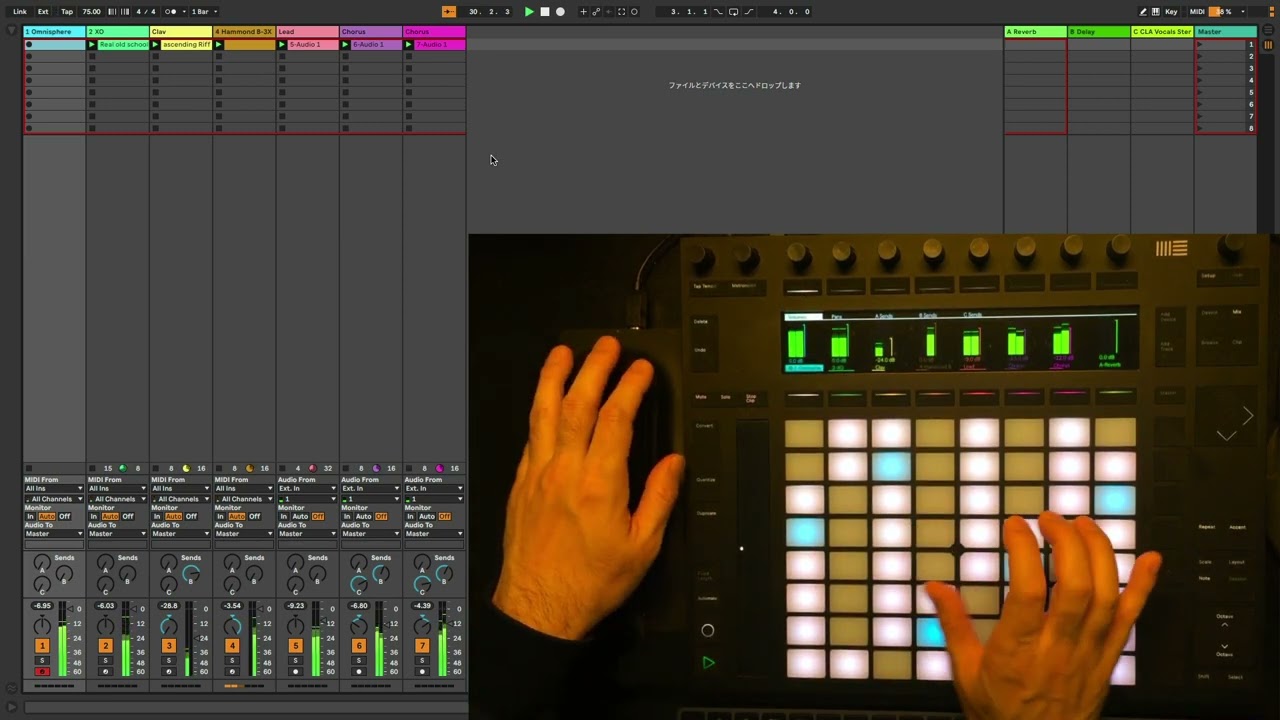The image size is (1280, 720).
Task: Open track 1 'All Ins' input dropdown
Action: pyautogui.click(x=54, y=489)
